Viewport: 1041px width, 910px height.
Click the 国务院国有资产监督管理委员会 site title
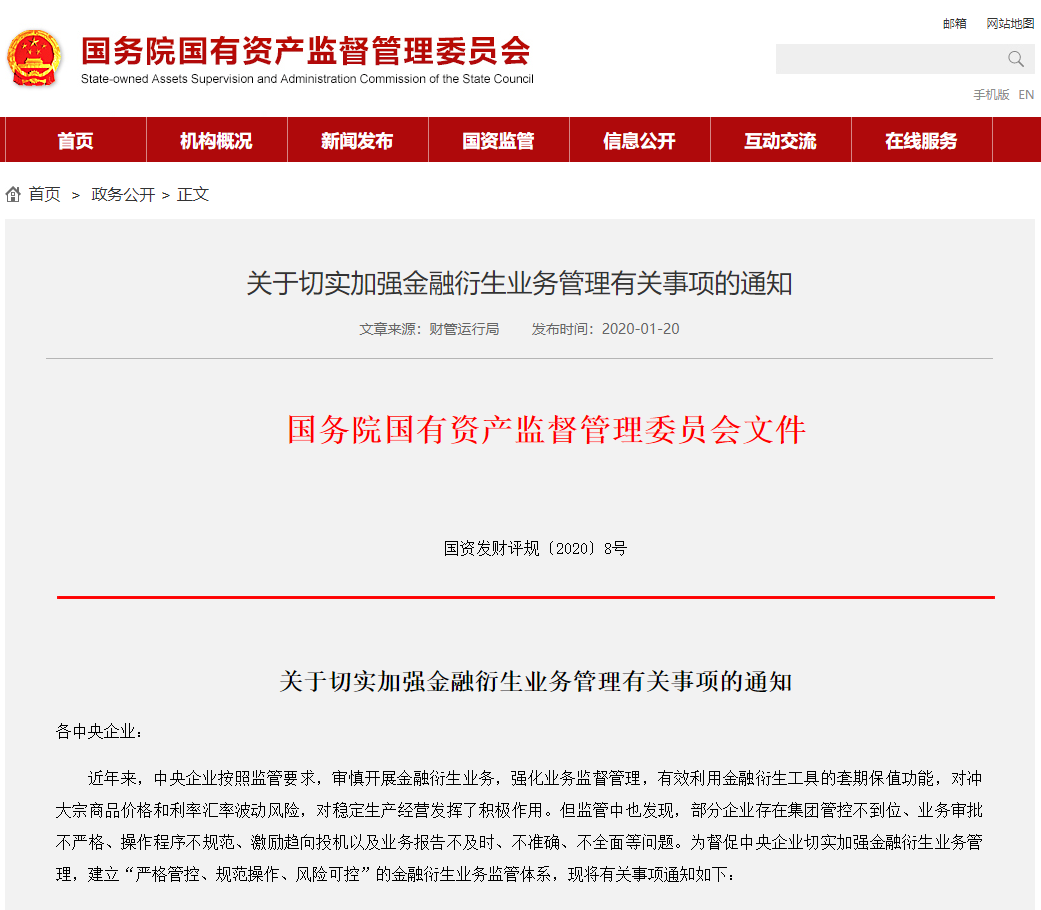(x=306, y=52)
